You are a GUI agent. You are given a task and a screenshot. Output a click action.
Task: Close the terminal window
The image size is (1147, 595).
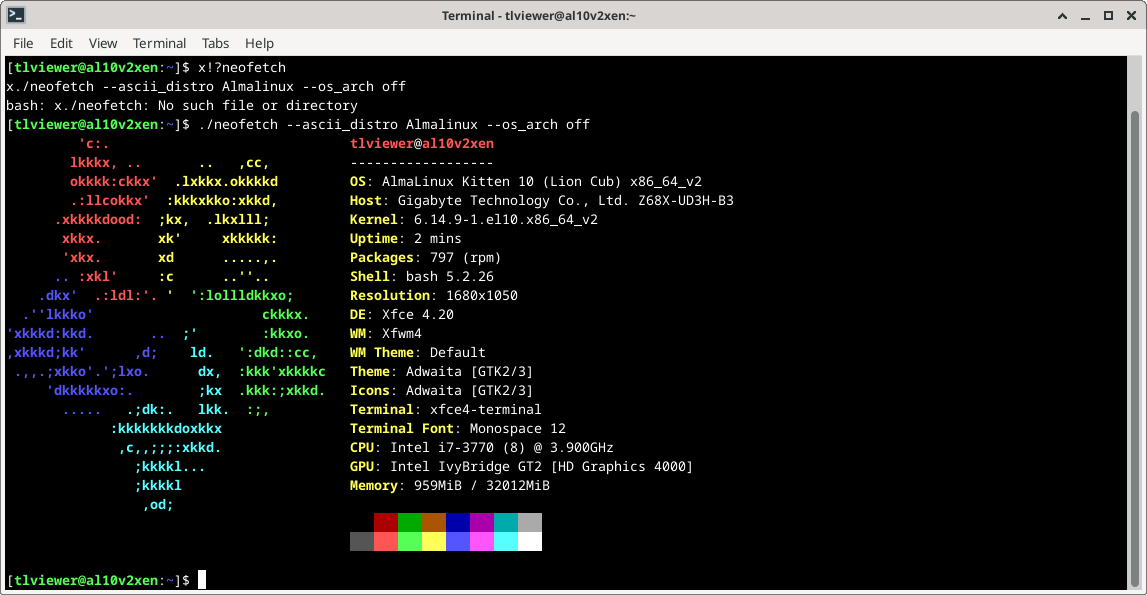1131,16
